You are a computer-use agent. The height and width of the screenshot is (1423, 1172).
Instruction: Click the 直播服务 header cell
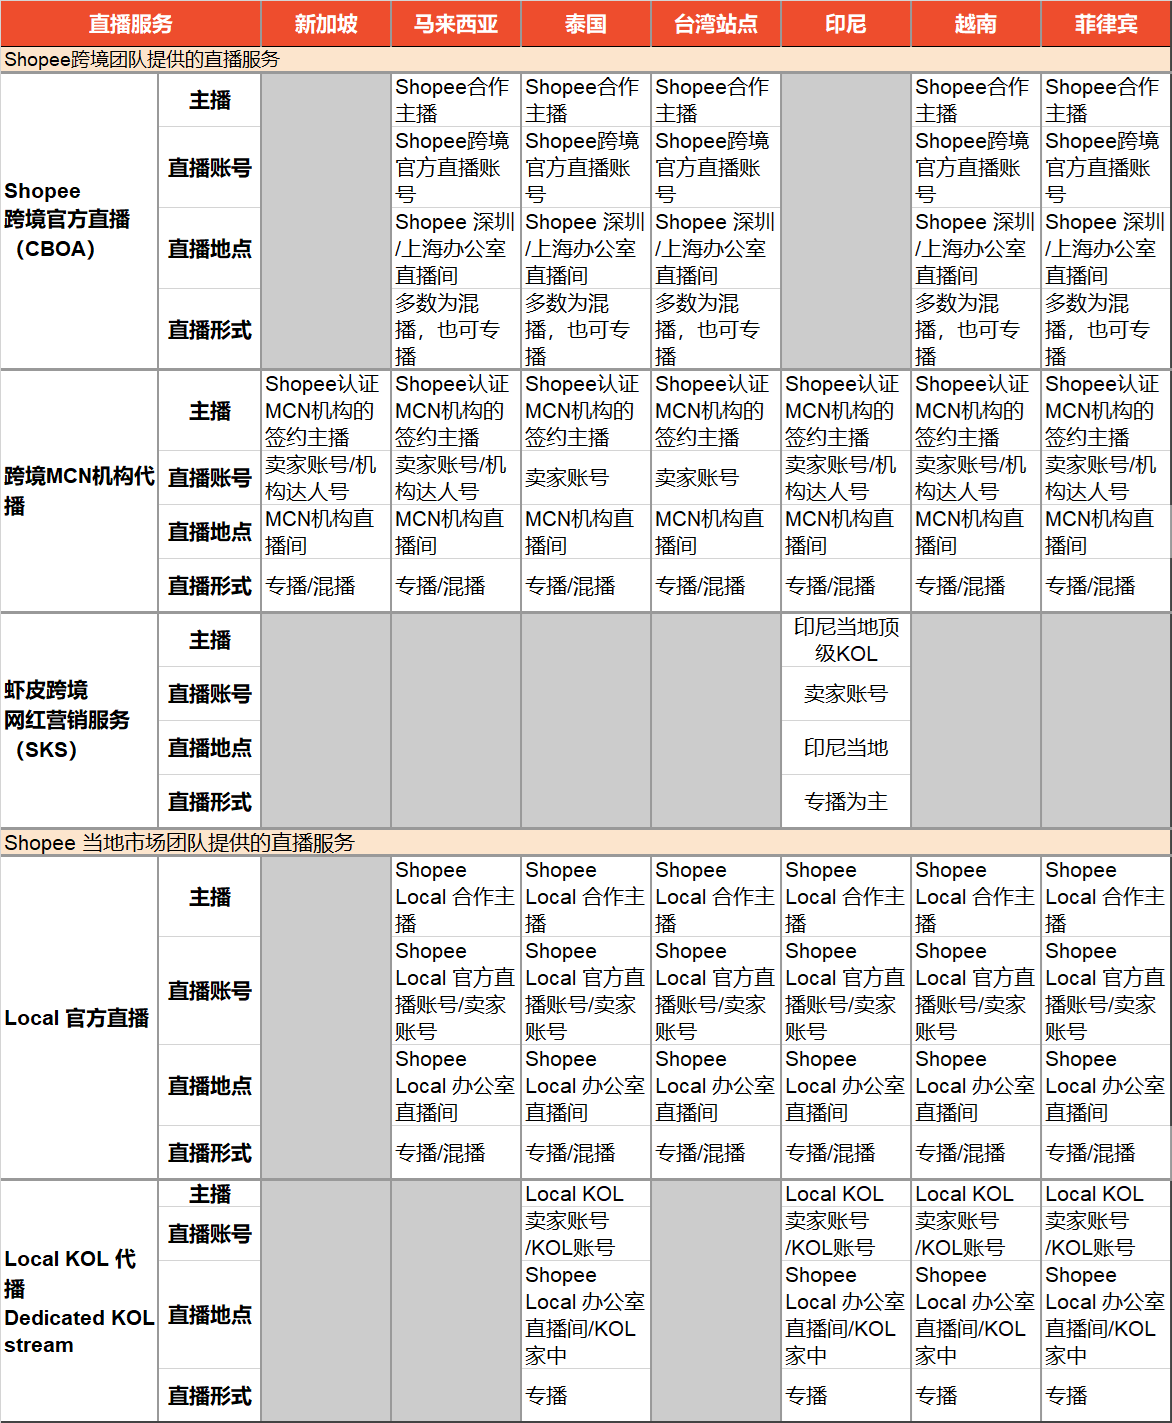[x=130, y=24]
